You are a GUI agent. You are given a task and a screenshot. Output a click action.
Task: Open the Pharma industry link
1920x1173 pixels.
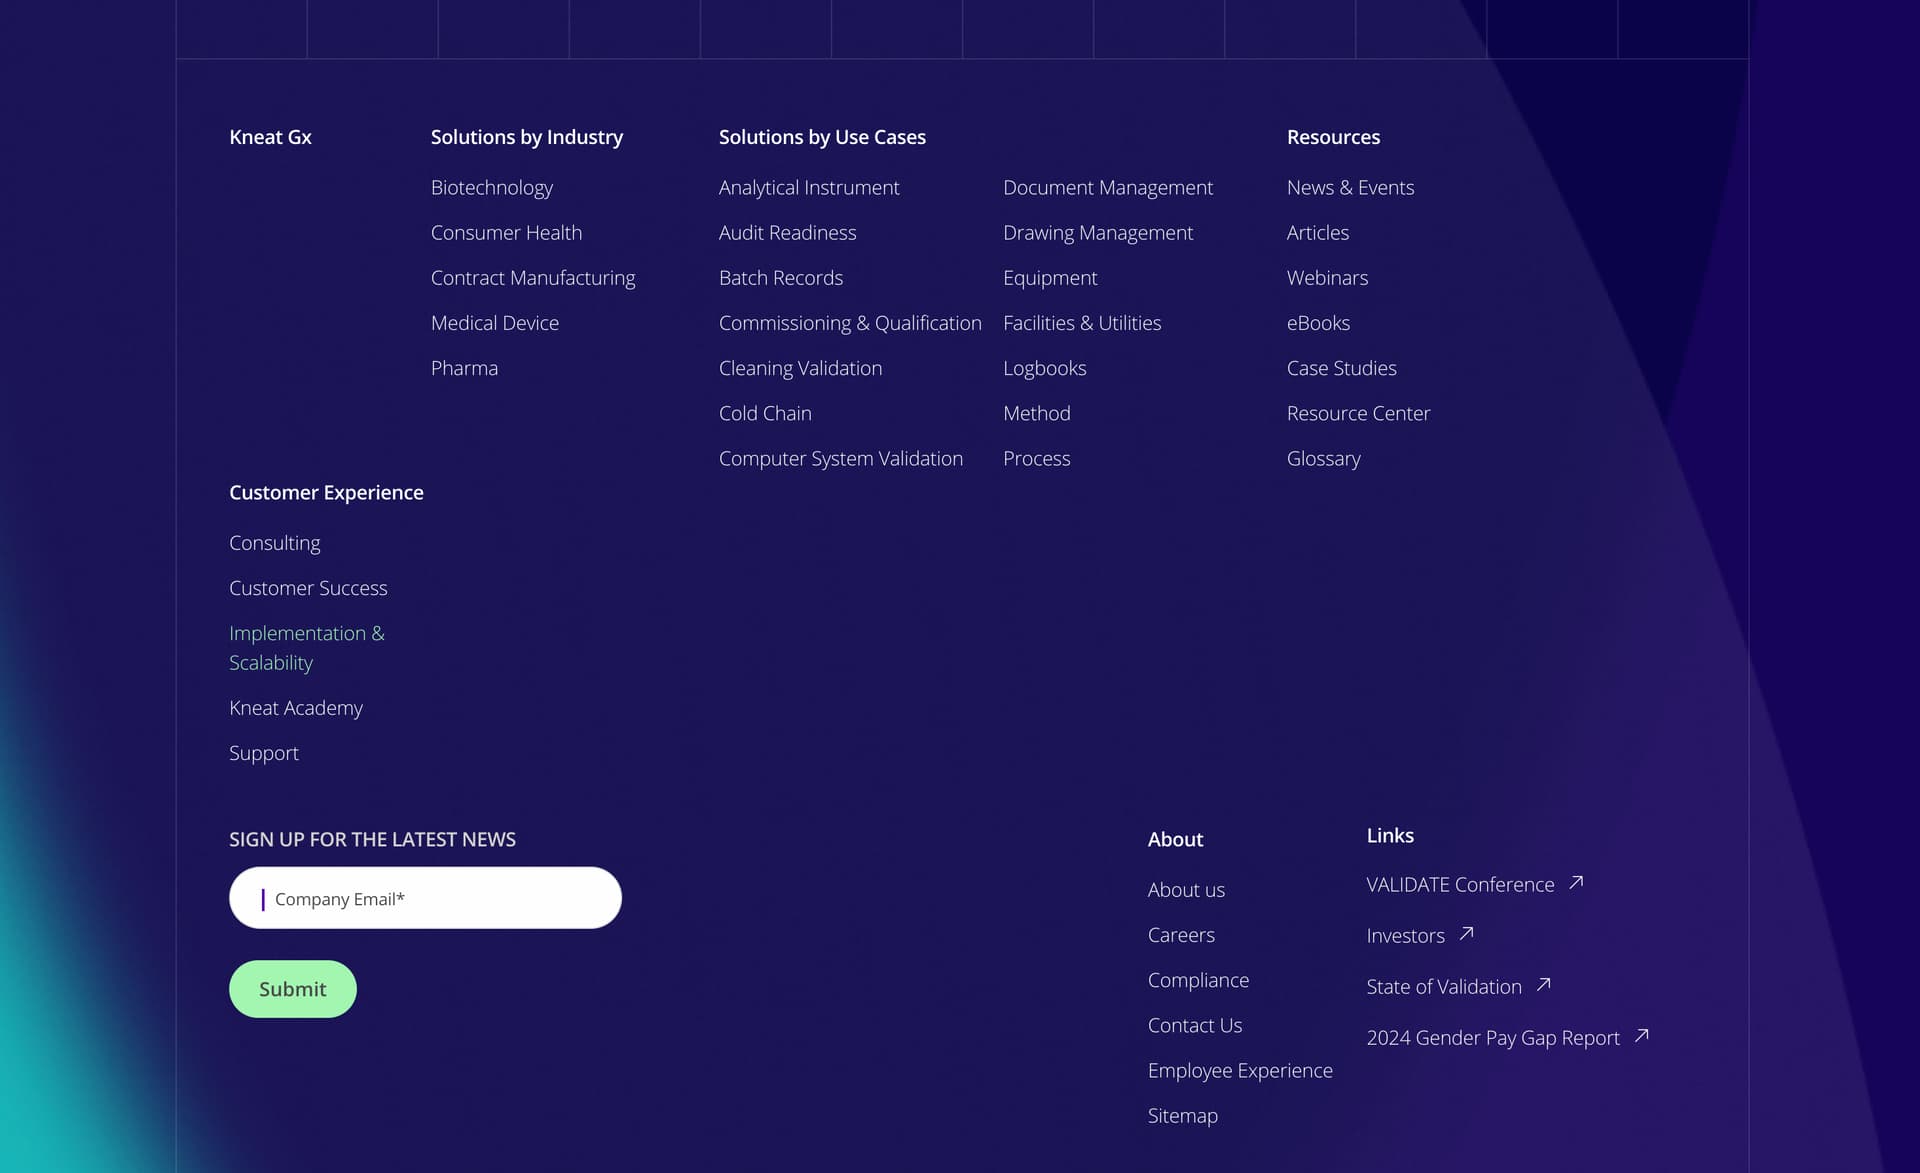click(x=464, y=368)
